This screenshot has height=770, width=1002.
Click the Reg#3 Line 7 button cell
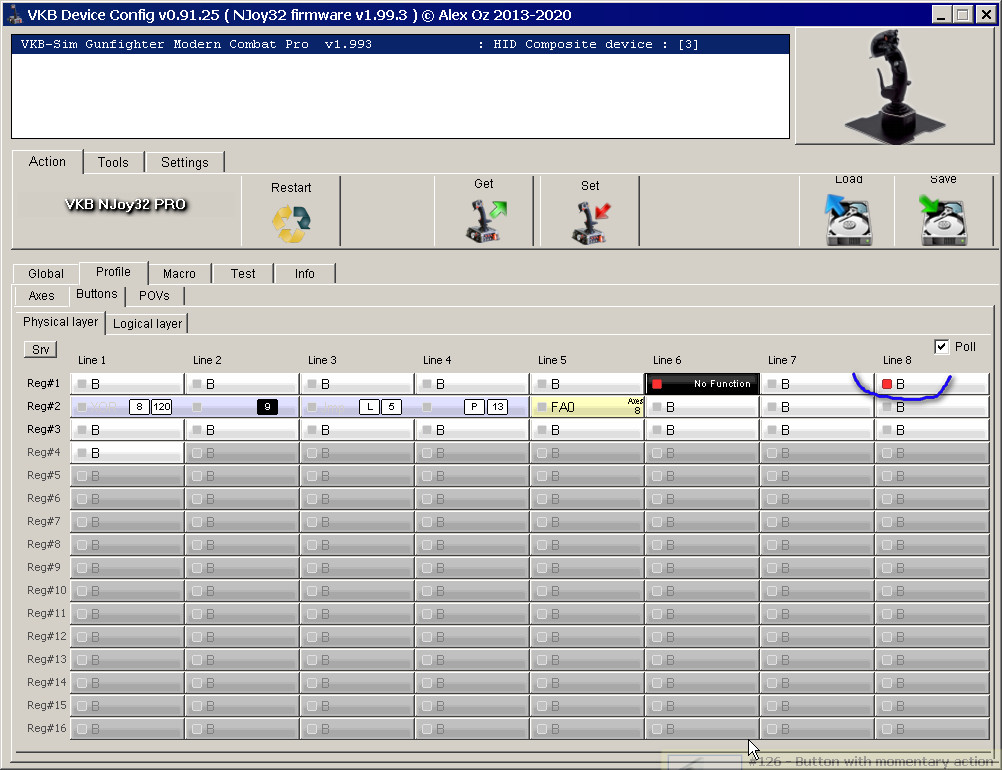(x=817, y=429)
